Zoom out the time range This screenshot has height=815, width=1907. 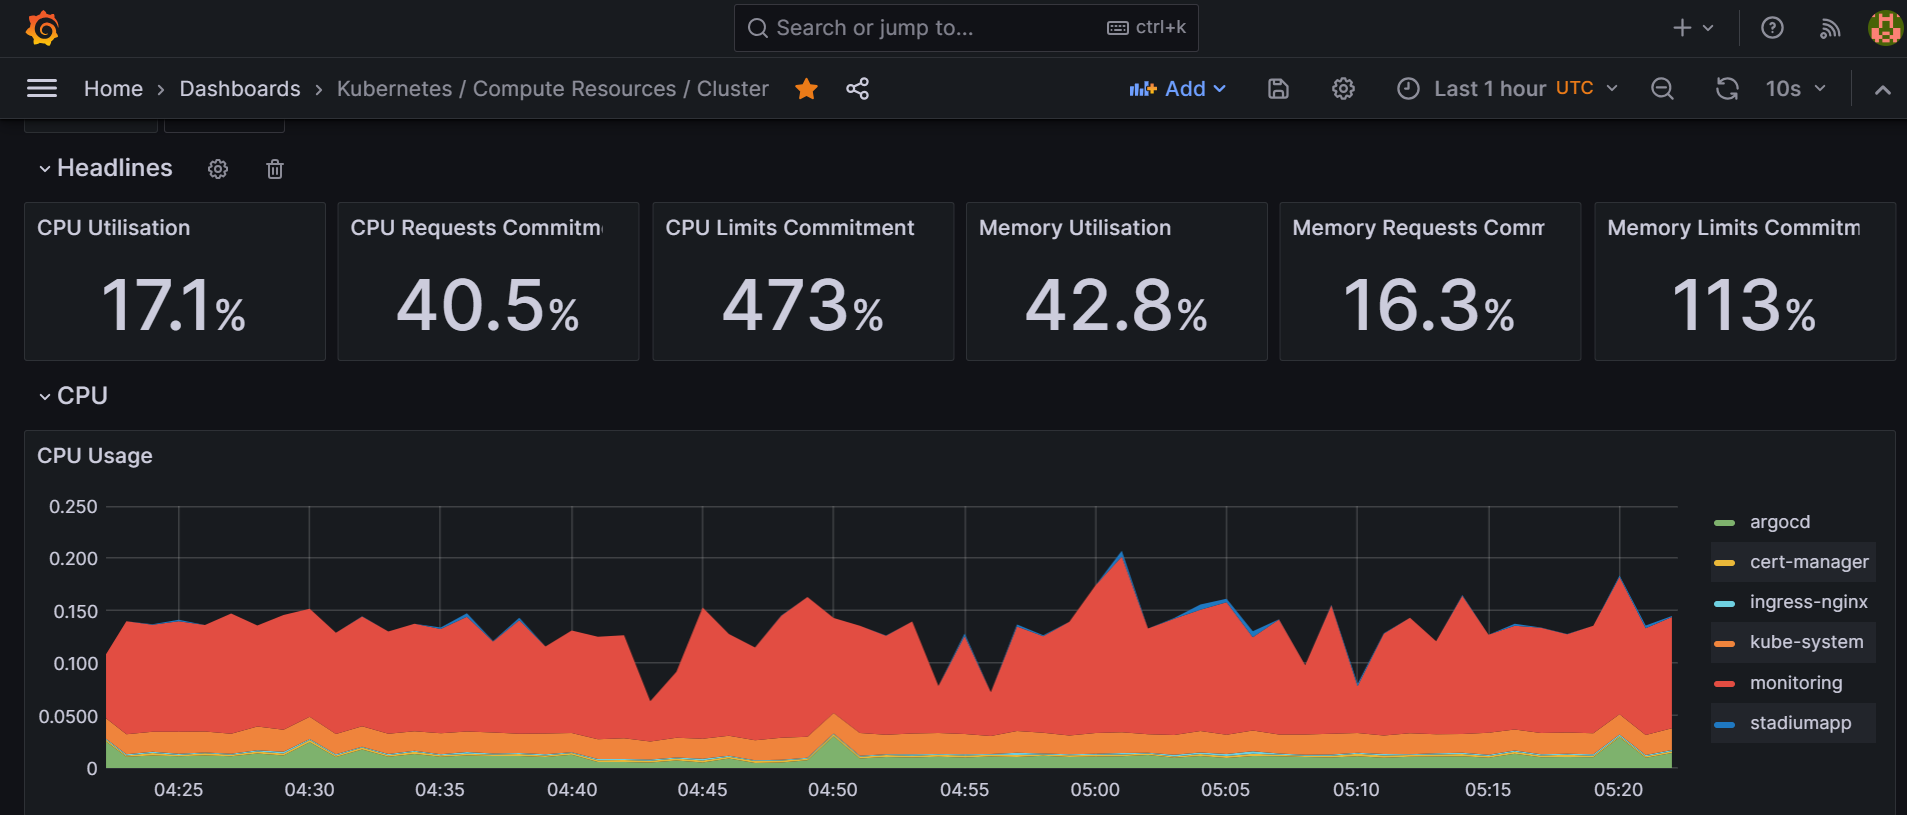(x=1662, y=89)
